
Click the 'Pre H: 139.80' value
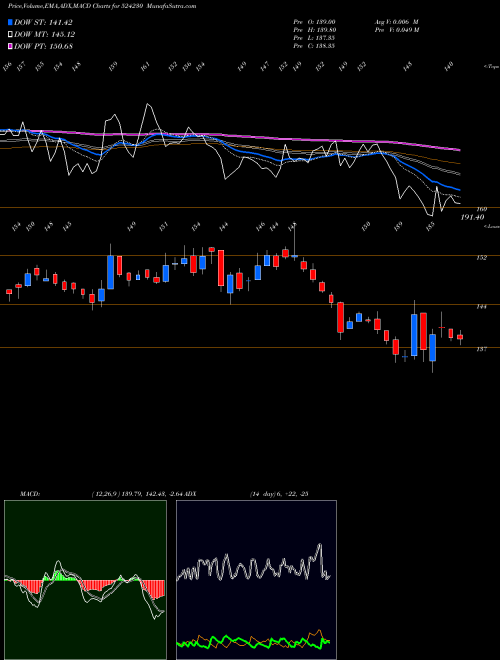314,30
